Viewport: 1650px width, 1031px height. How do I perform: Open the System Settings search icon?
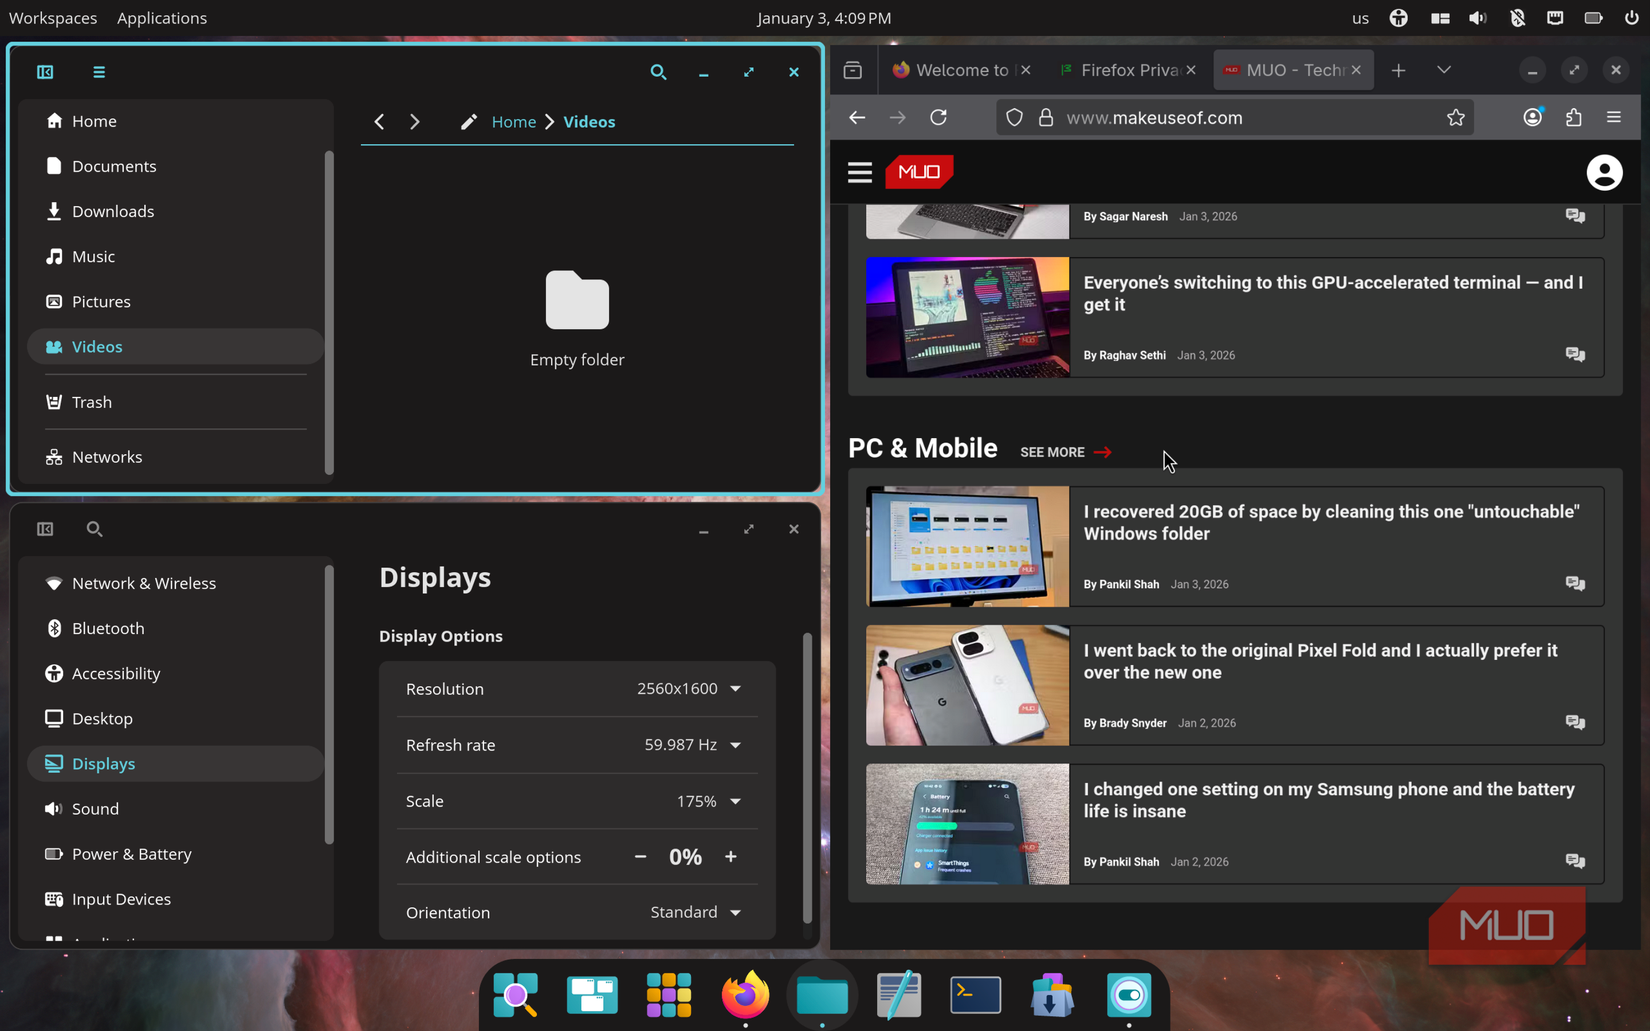pos(94,529)
